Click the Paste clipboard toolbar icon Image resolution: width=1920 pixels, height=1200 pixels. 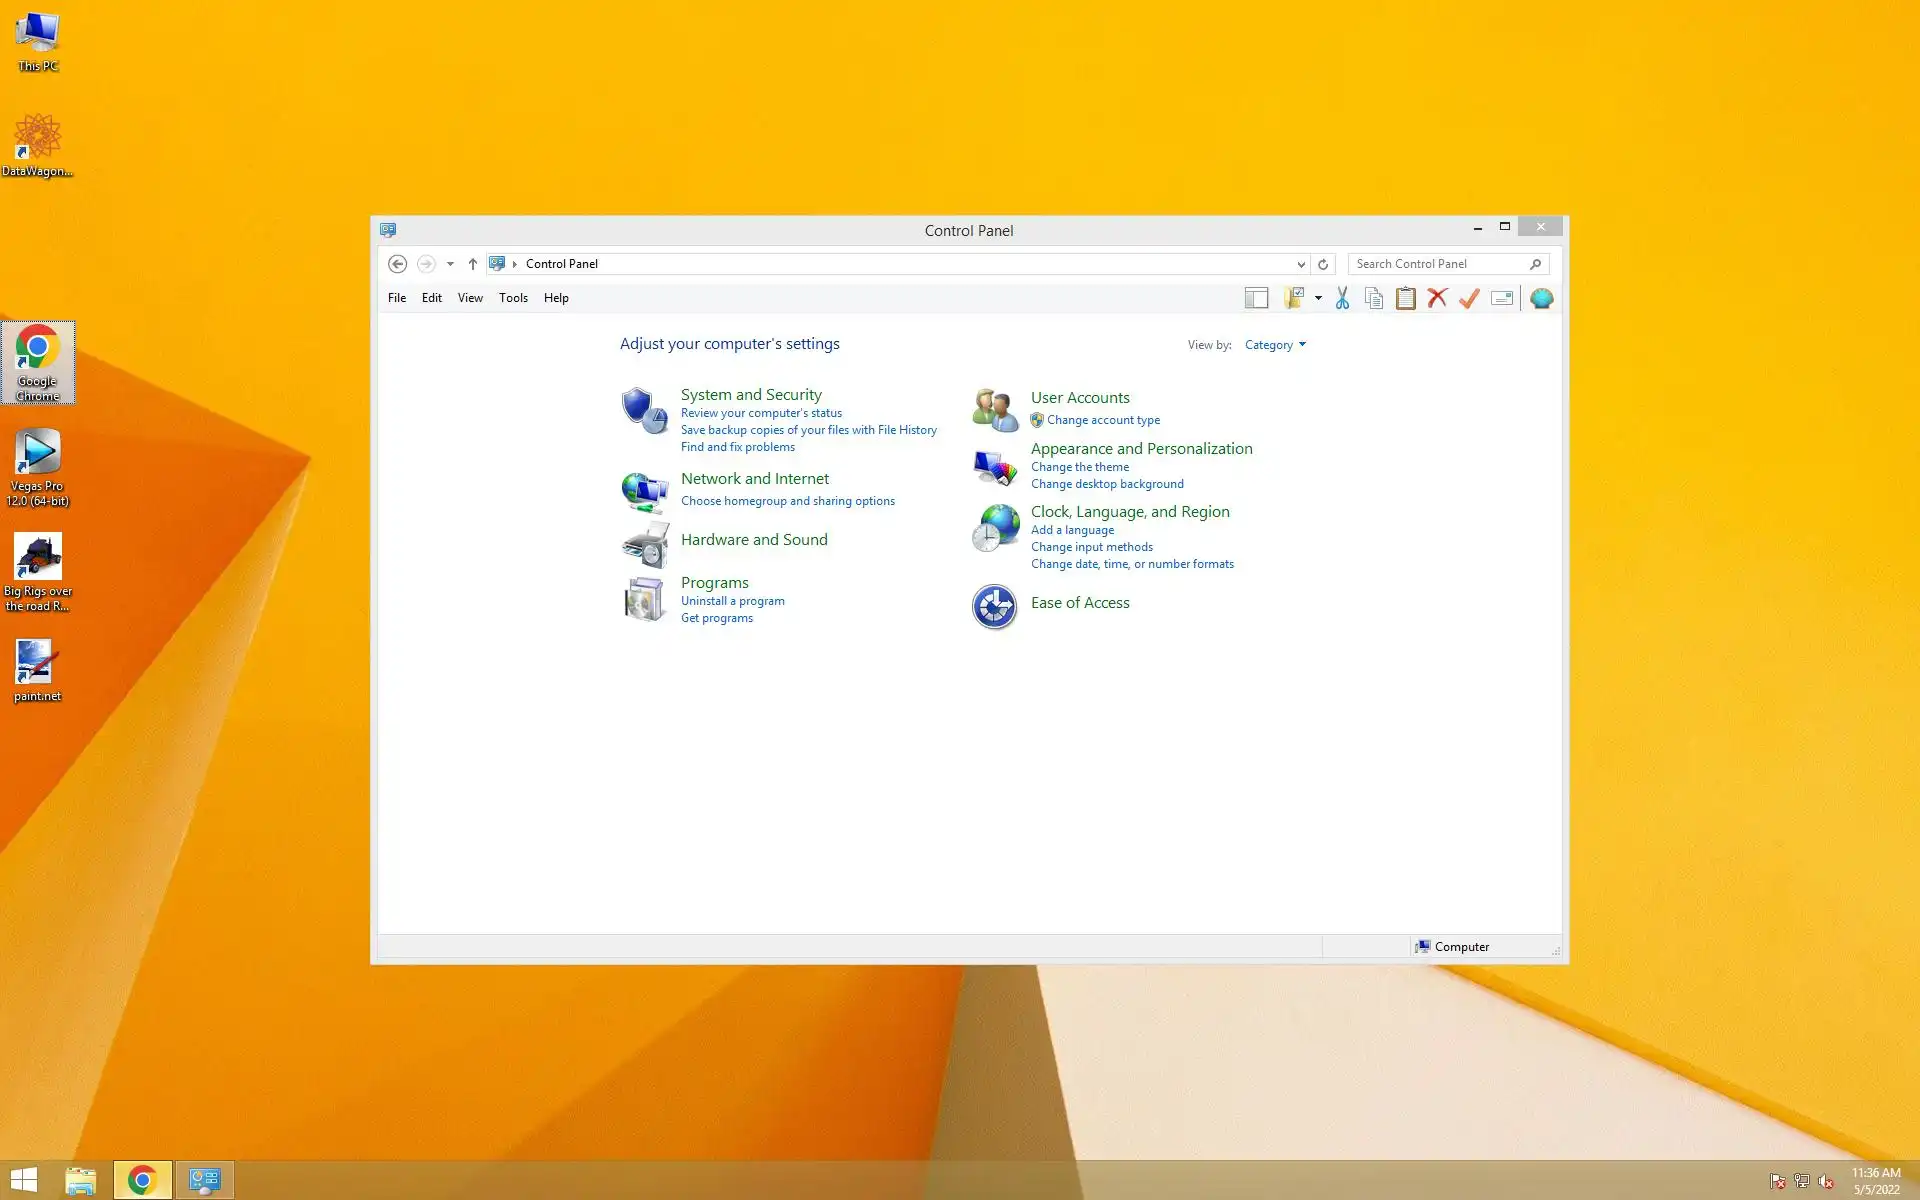(x=1405, y=298)
